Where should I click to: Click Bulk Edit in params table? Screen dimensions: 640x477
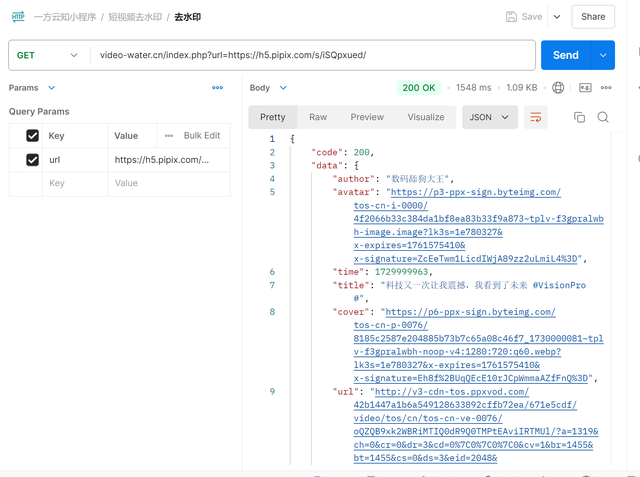click(201, 135)
